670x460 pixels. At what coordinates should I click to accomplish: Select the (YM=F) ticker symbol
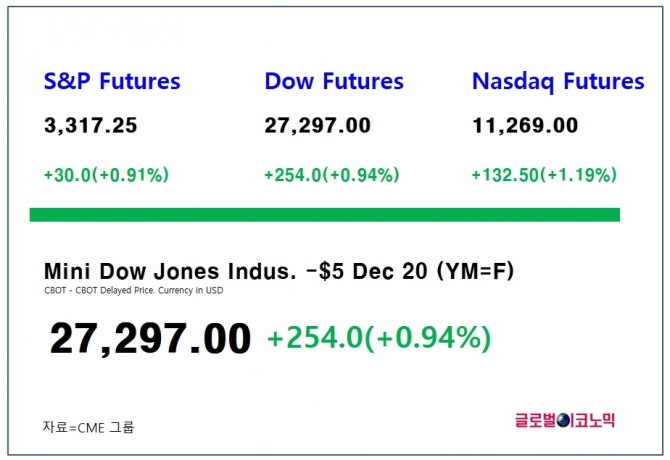click(x=468, y=271)
